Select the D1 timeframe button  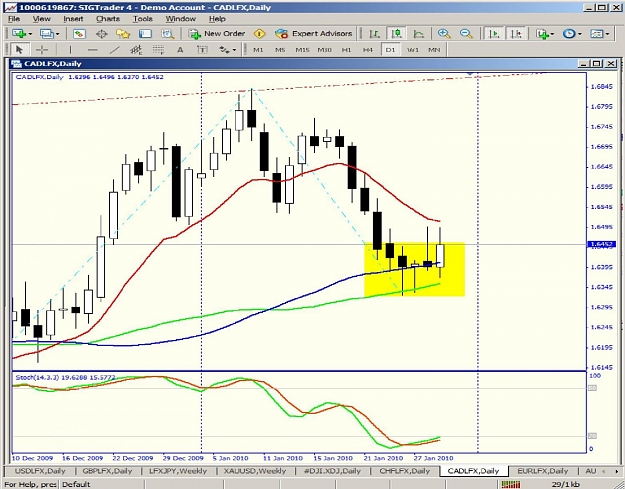point(390,50)
